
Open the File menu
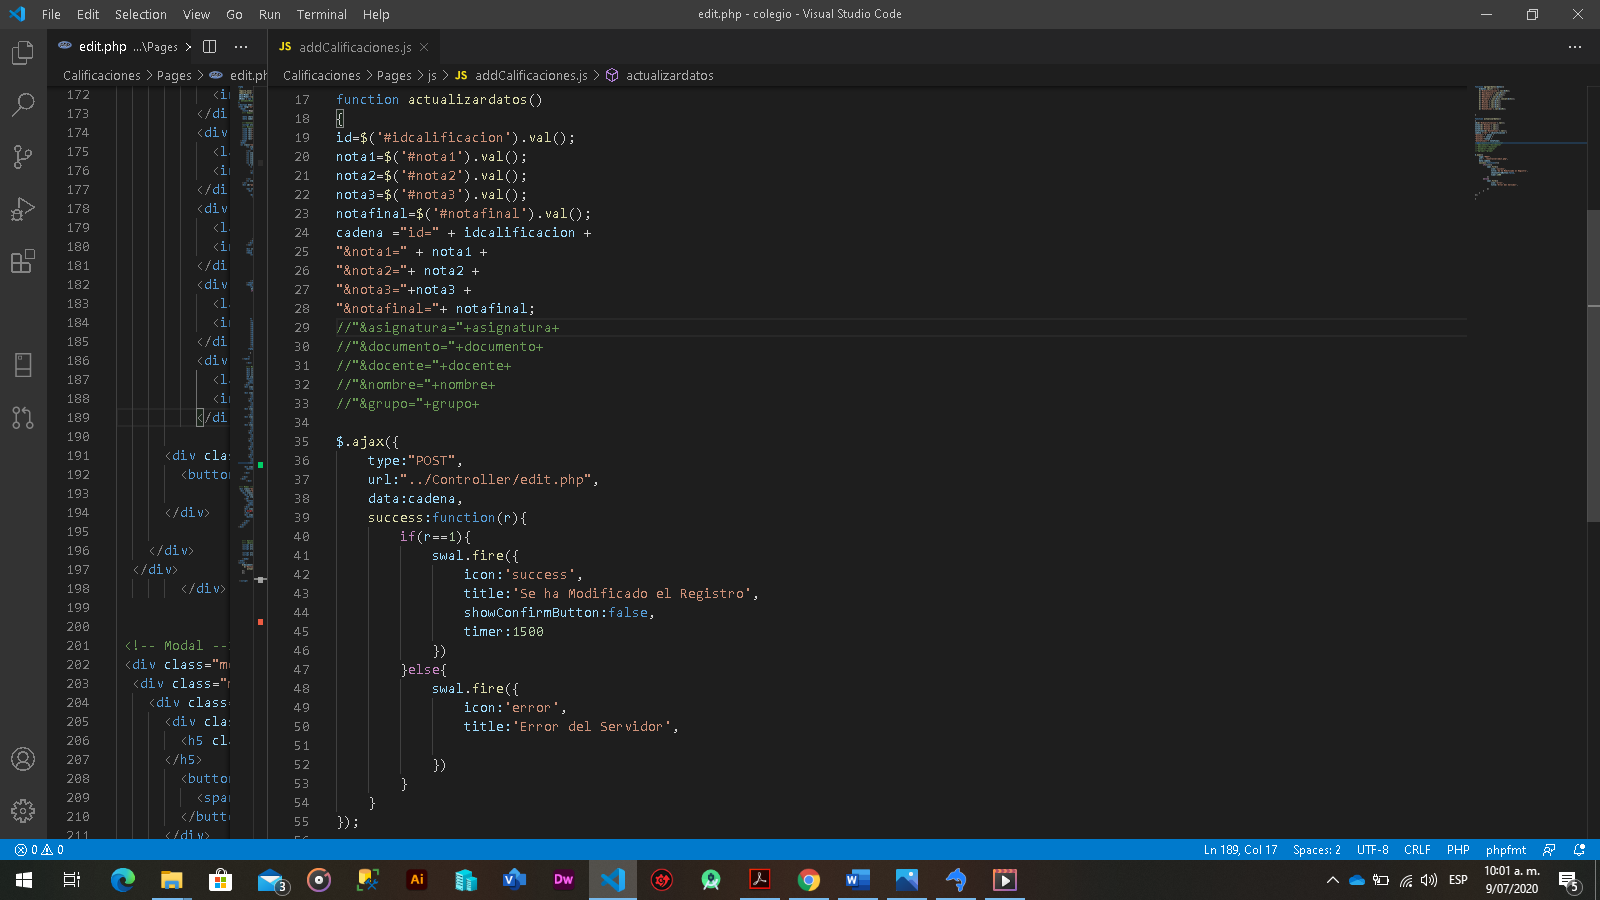51,14
